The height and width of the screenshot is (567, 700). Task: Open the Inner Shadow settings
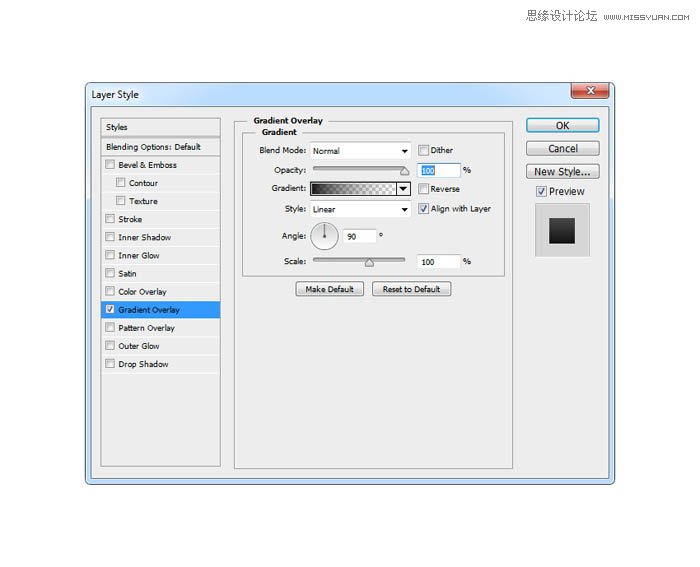144,237
